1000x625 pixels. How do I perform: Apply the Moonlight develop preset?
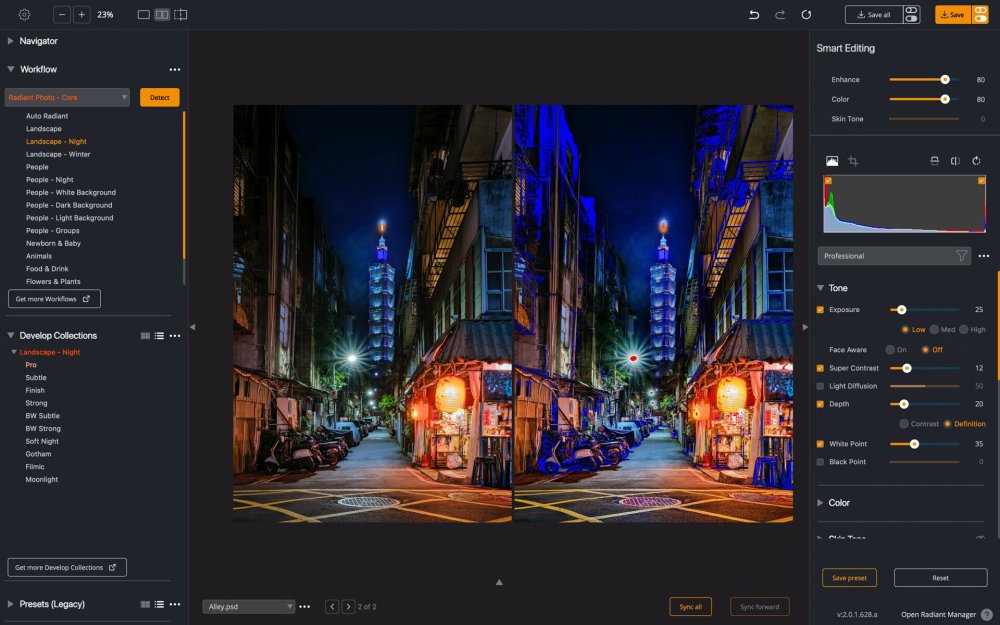click(x=41, y=480)
